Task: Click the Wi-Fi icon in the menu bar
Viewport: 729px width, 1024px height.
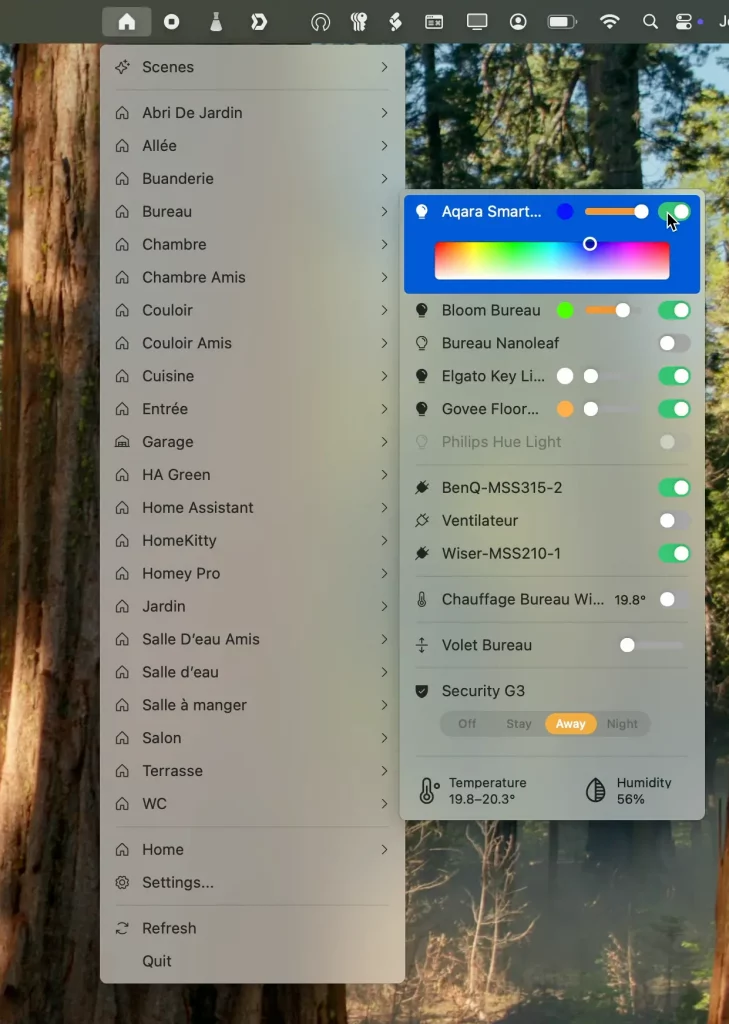Action: pos(609,21)
